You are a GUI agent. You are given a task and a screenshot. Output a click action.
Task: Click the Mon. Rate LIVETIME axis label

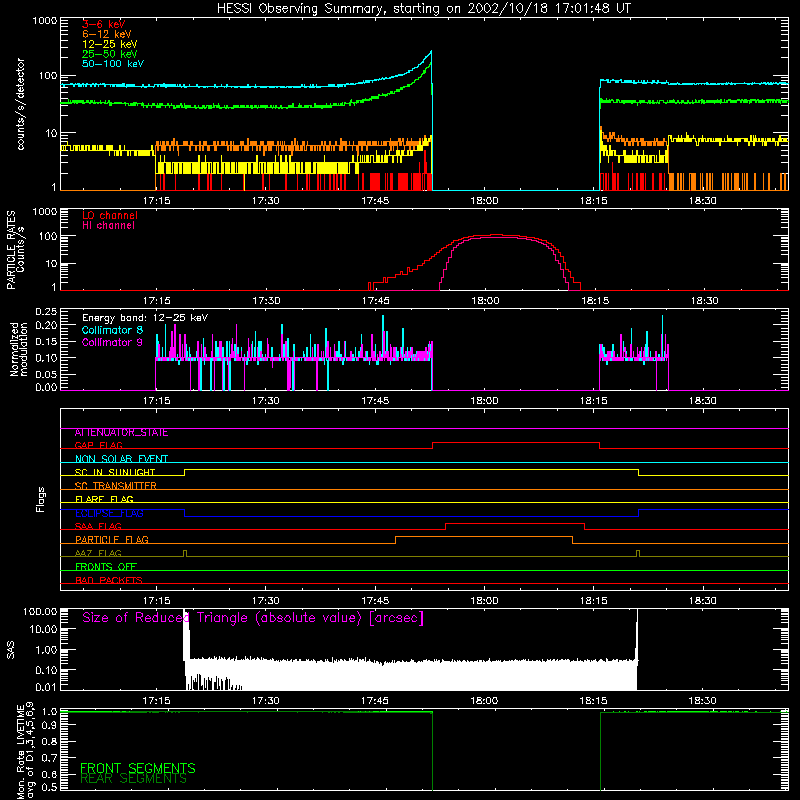click(x=26, y=750)
